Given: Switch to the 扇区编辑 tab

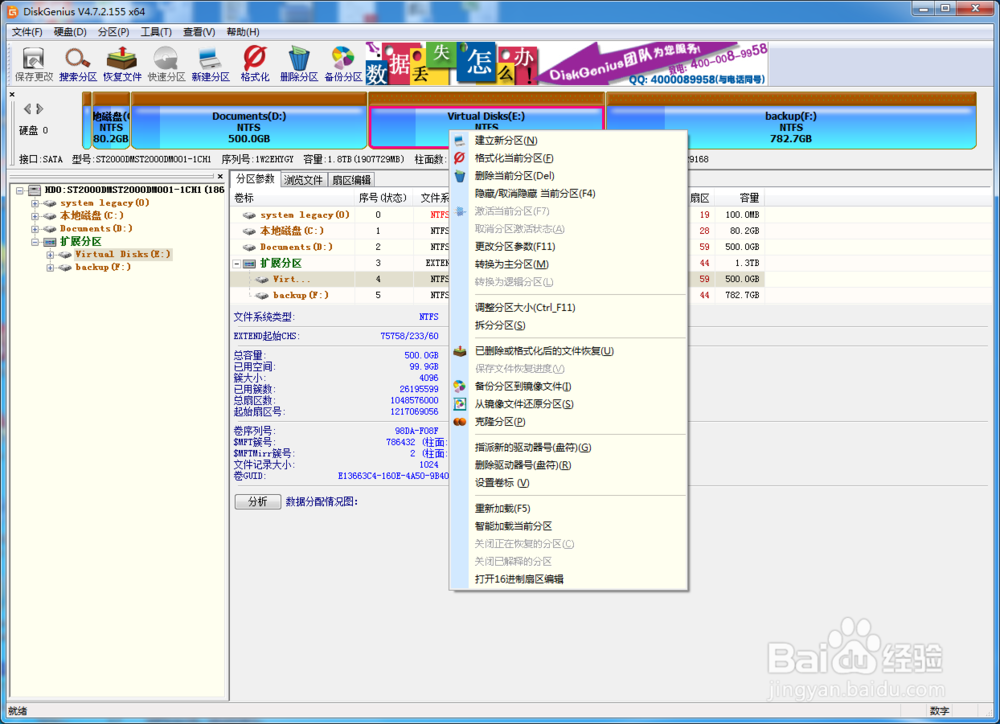Looking at the screenshot, I should click(351, 180).
